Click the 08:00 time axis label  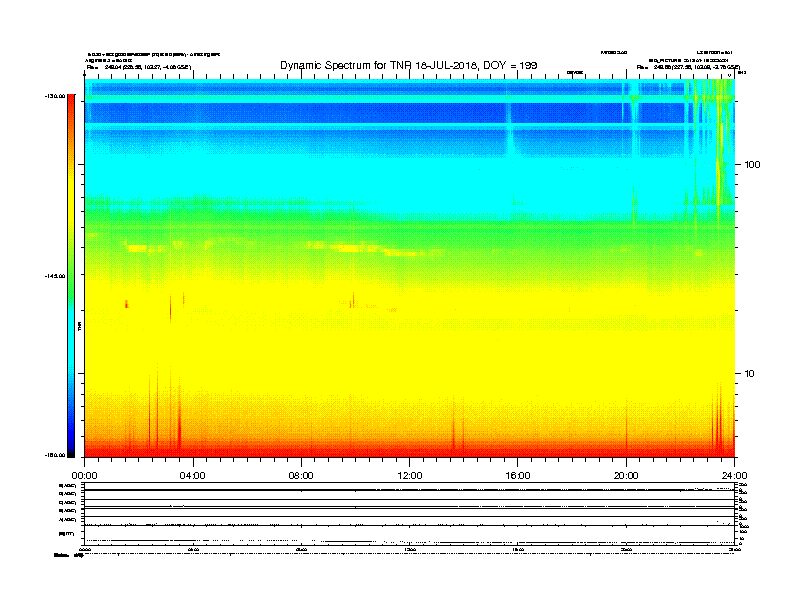pyautogui.click(x=301, y=476)
